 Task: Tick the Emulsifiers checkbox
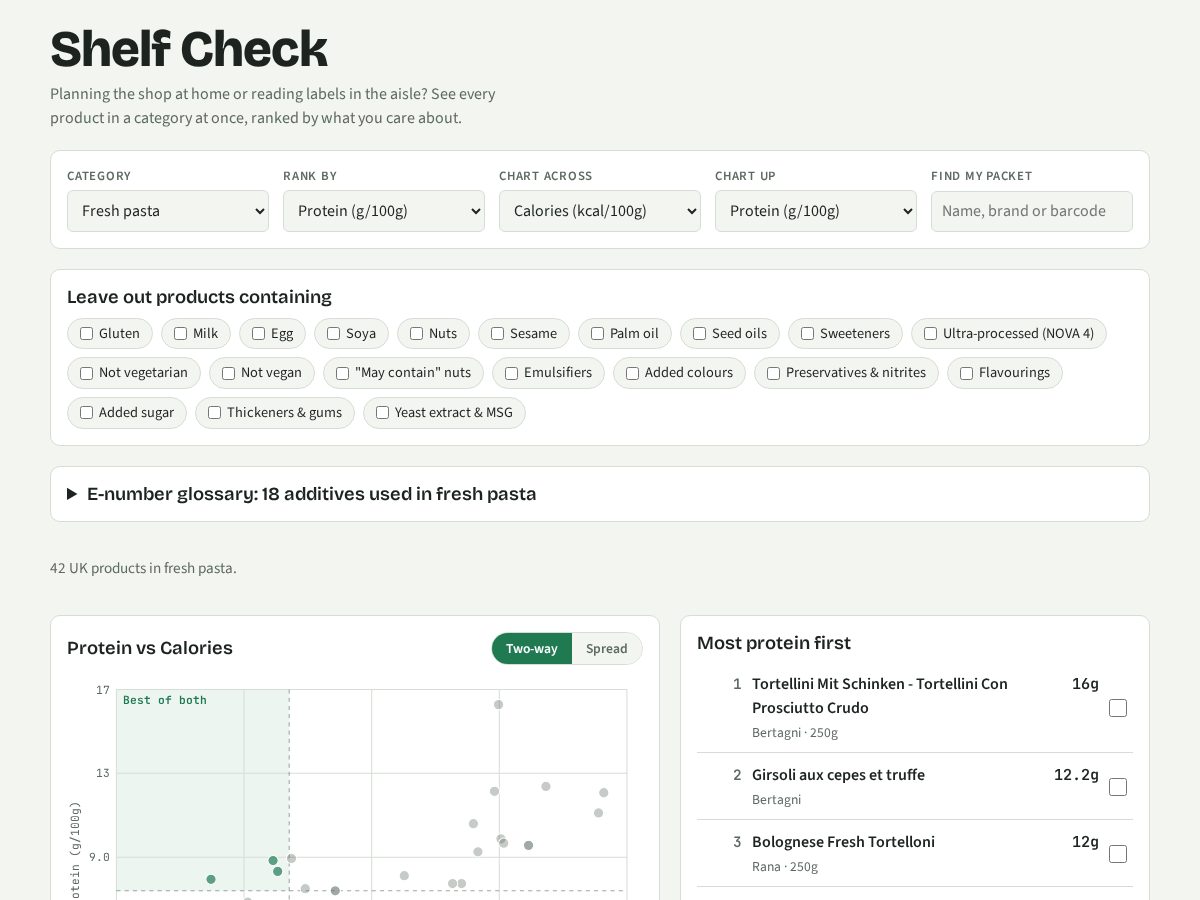(512, 373)
